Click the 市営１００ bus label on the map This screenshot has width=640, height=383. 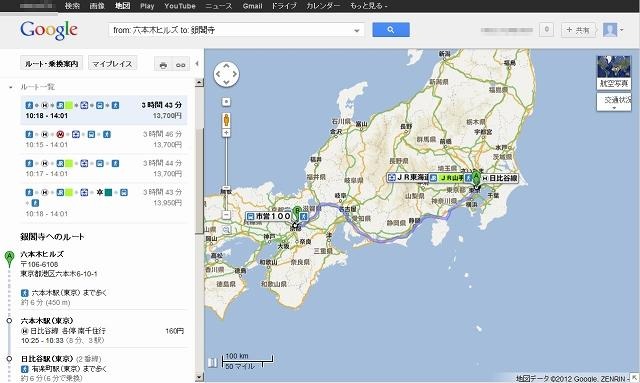click(x=269, y=216)
